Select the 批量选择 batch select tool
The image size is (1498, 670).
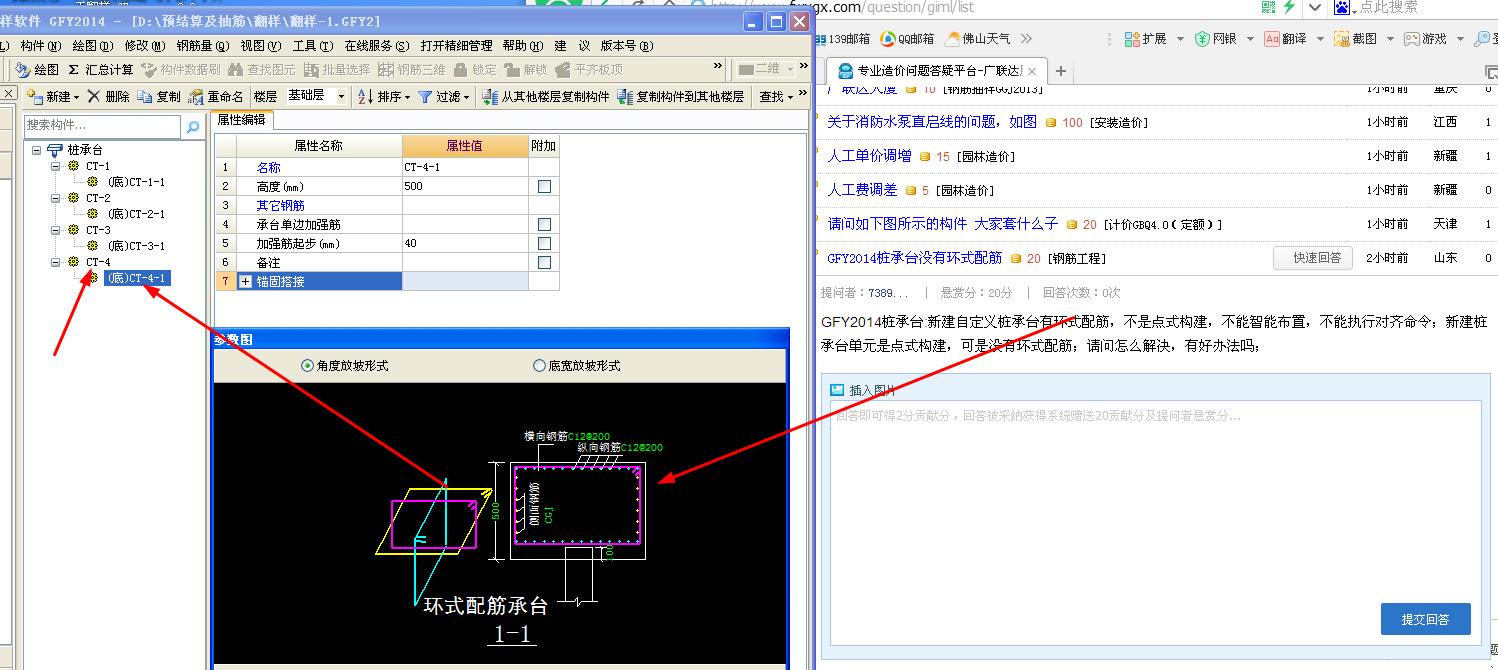point(336,70)
